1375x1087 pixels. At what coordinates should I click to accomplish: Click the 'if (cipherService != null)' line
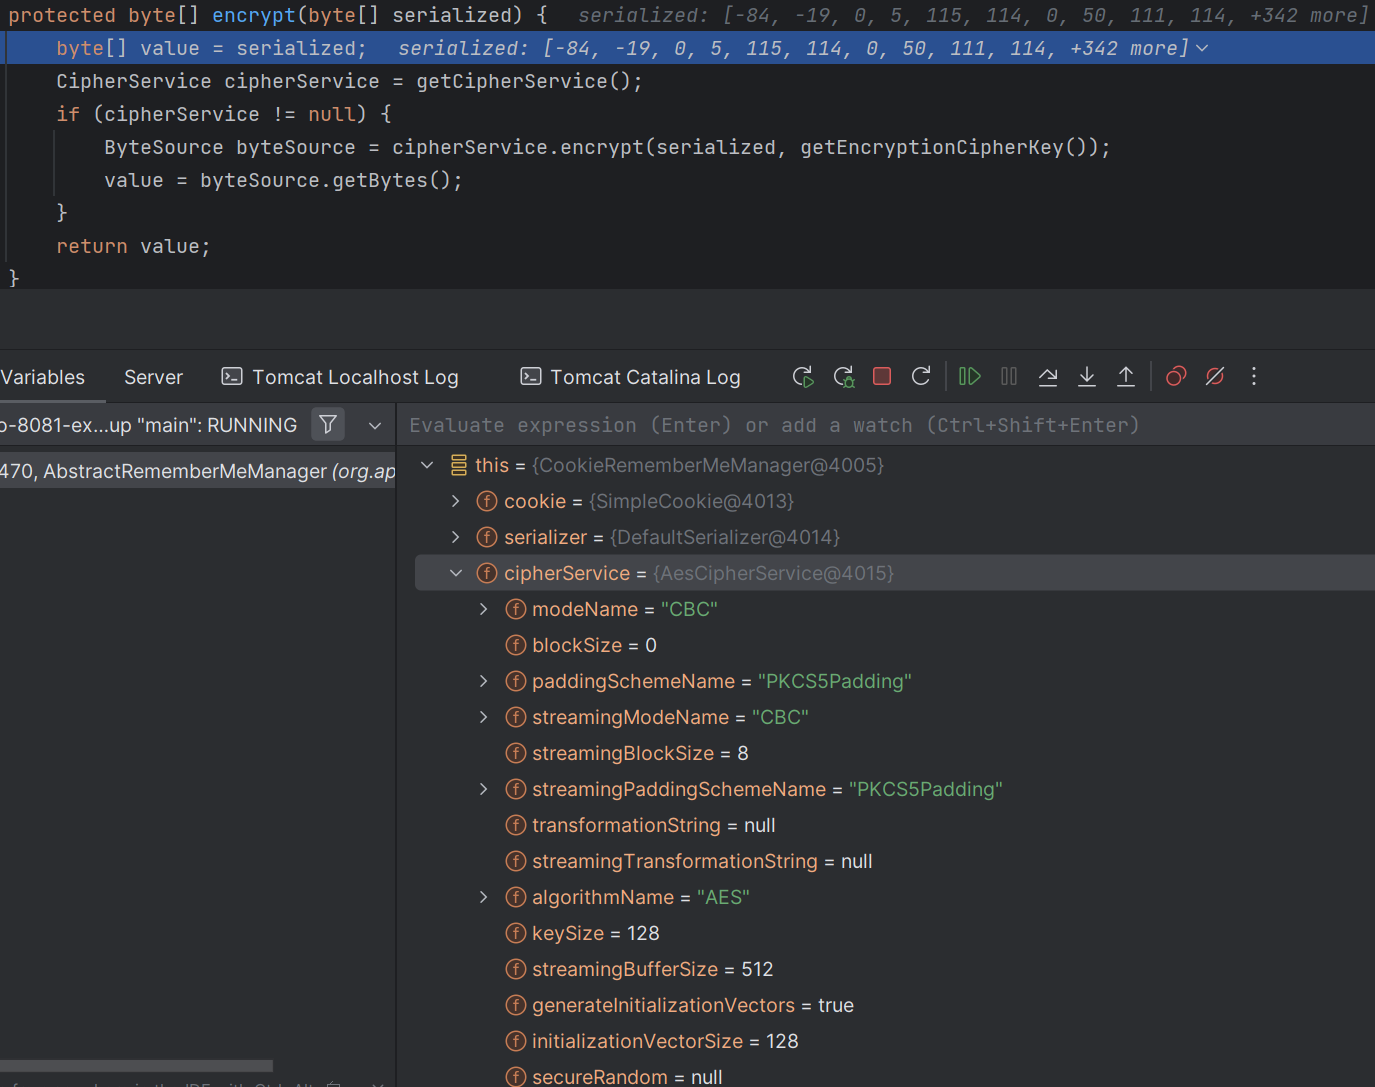click(x=224, y=114)
